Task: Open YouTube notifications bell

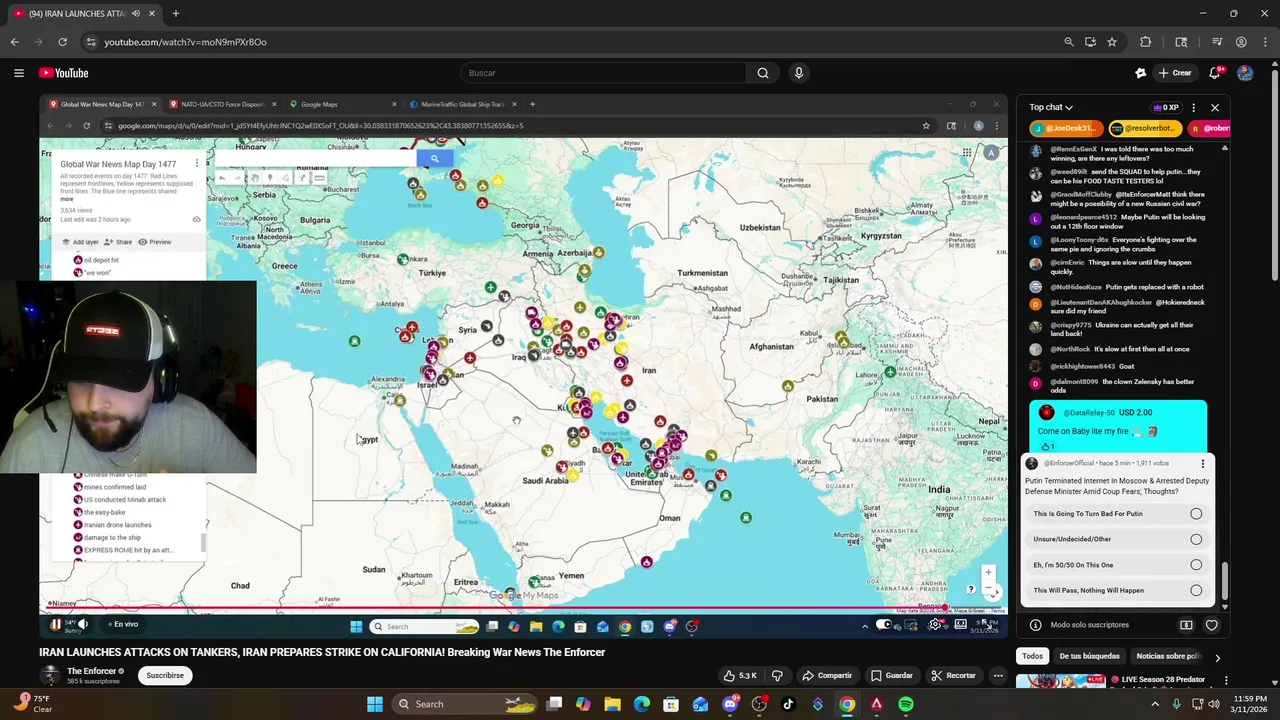Action: (x=1215, y=73)
